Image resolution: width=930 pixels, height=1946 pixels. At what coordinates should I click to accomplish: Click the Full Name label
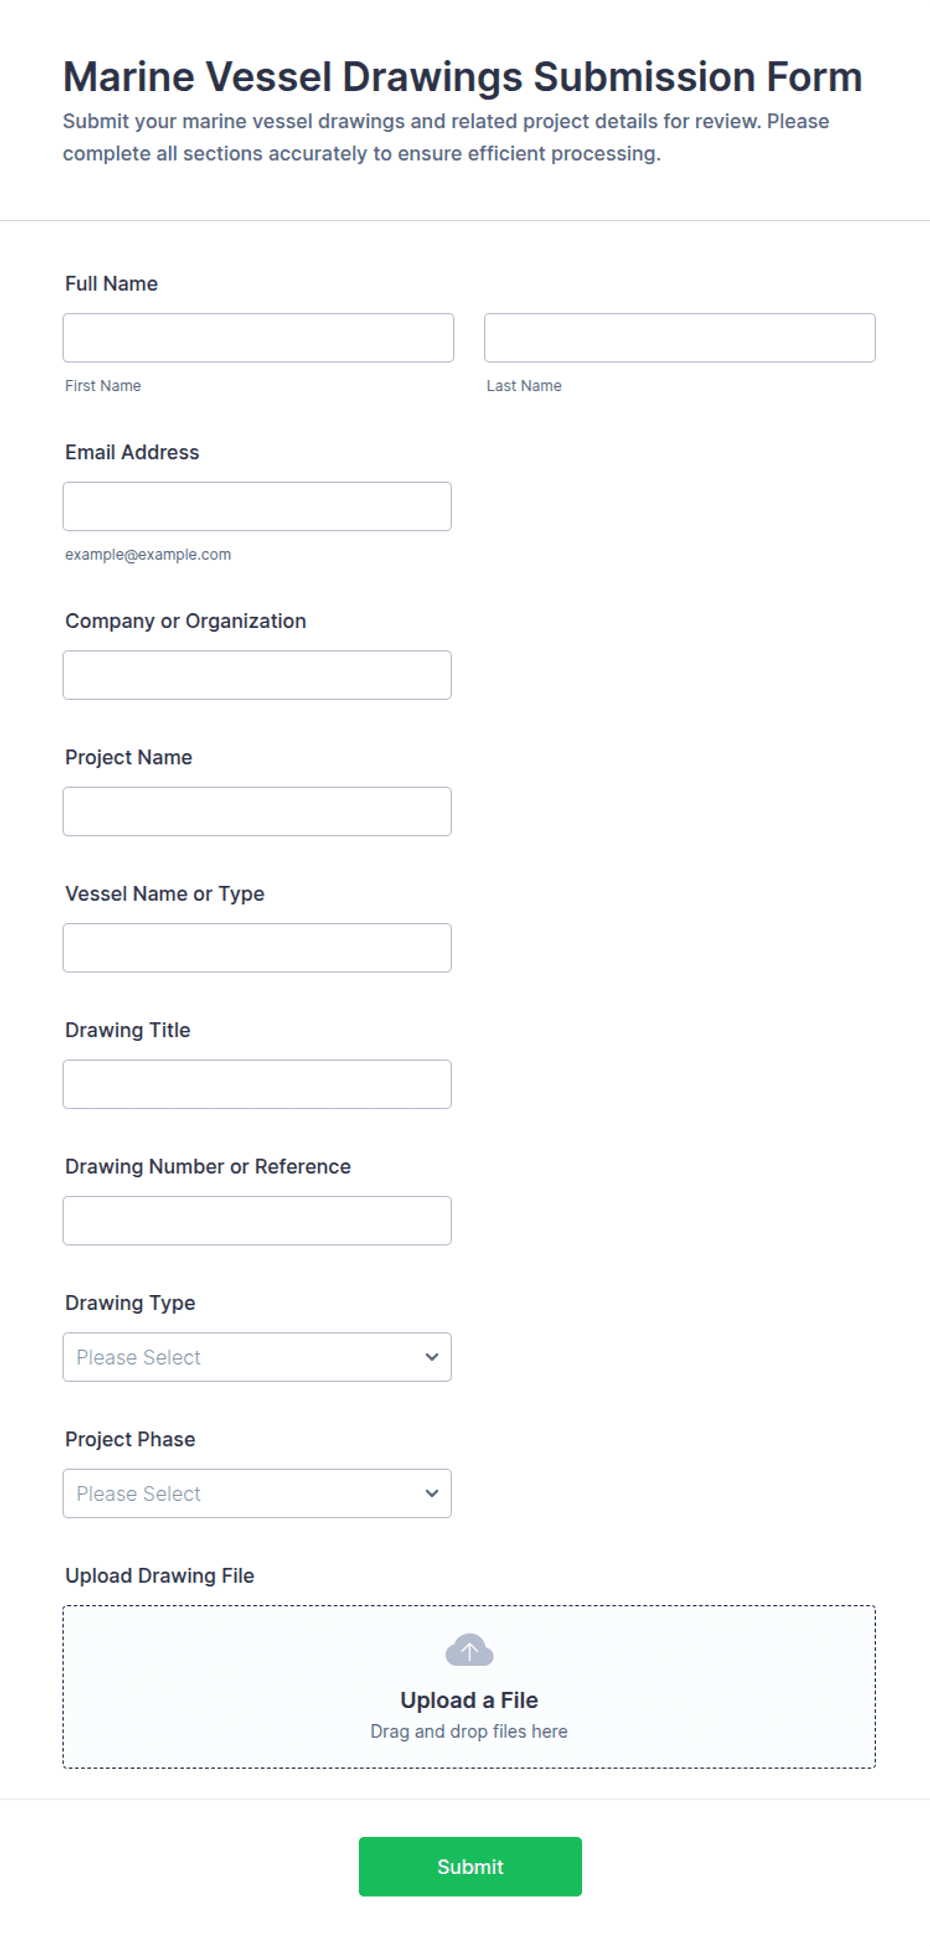(111, 284)
